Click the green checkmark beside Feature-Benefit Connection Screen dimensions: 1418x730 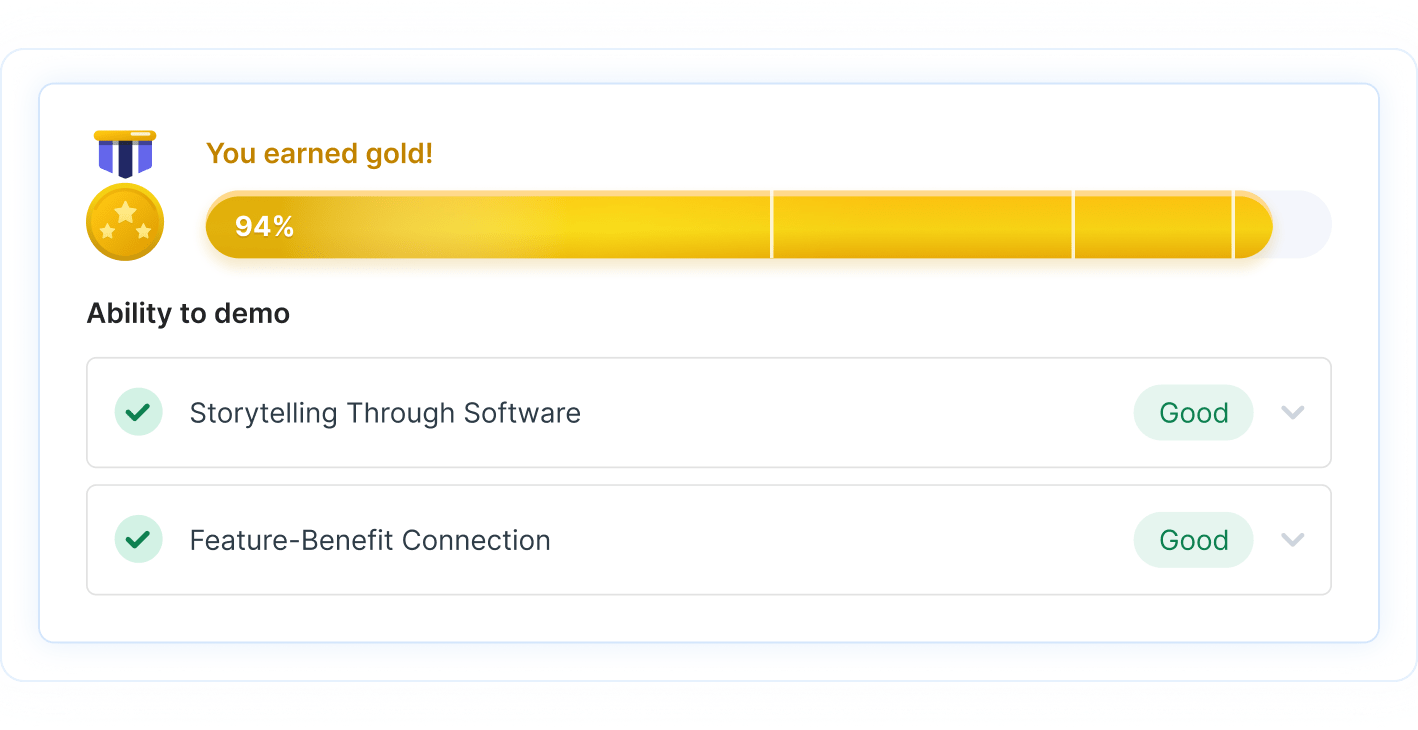[x=138, y=540]
